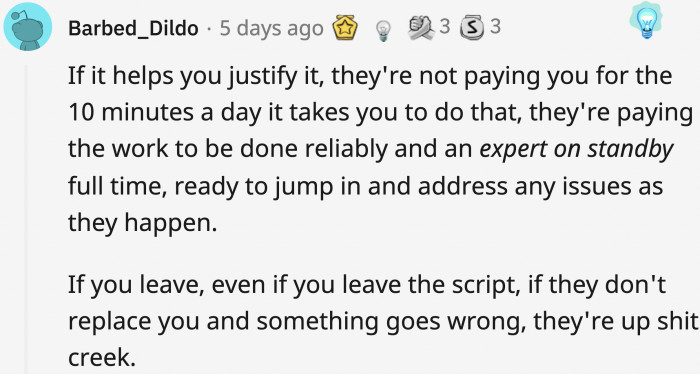This screenshot has width=700, height=374.
Task: Click the final word 'creek.'
Action: (102, 357)
